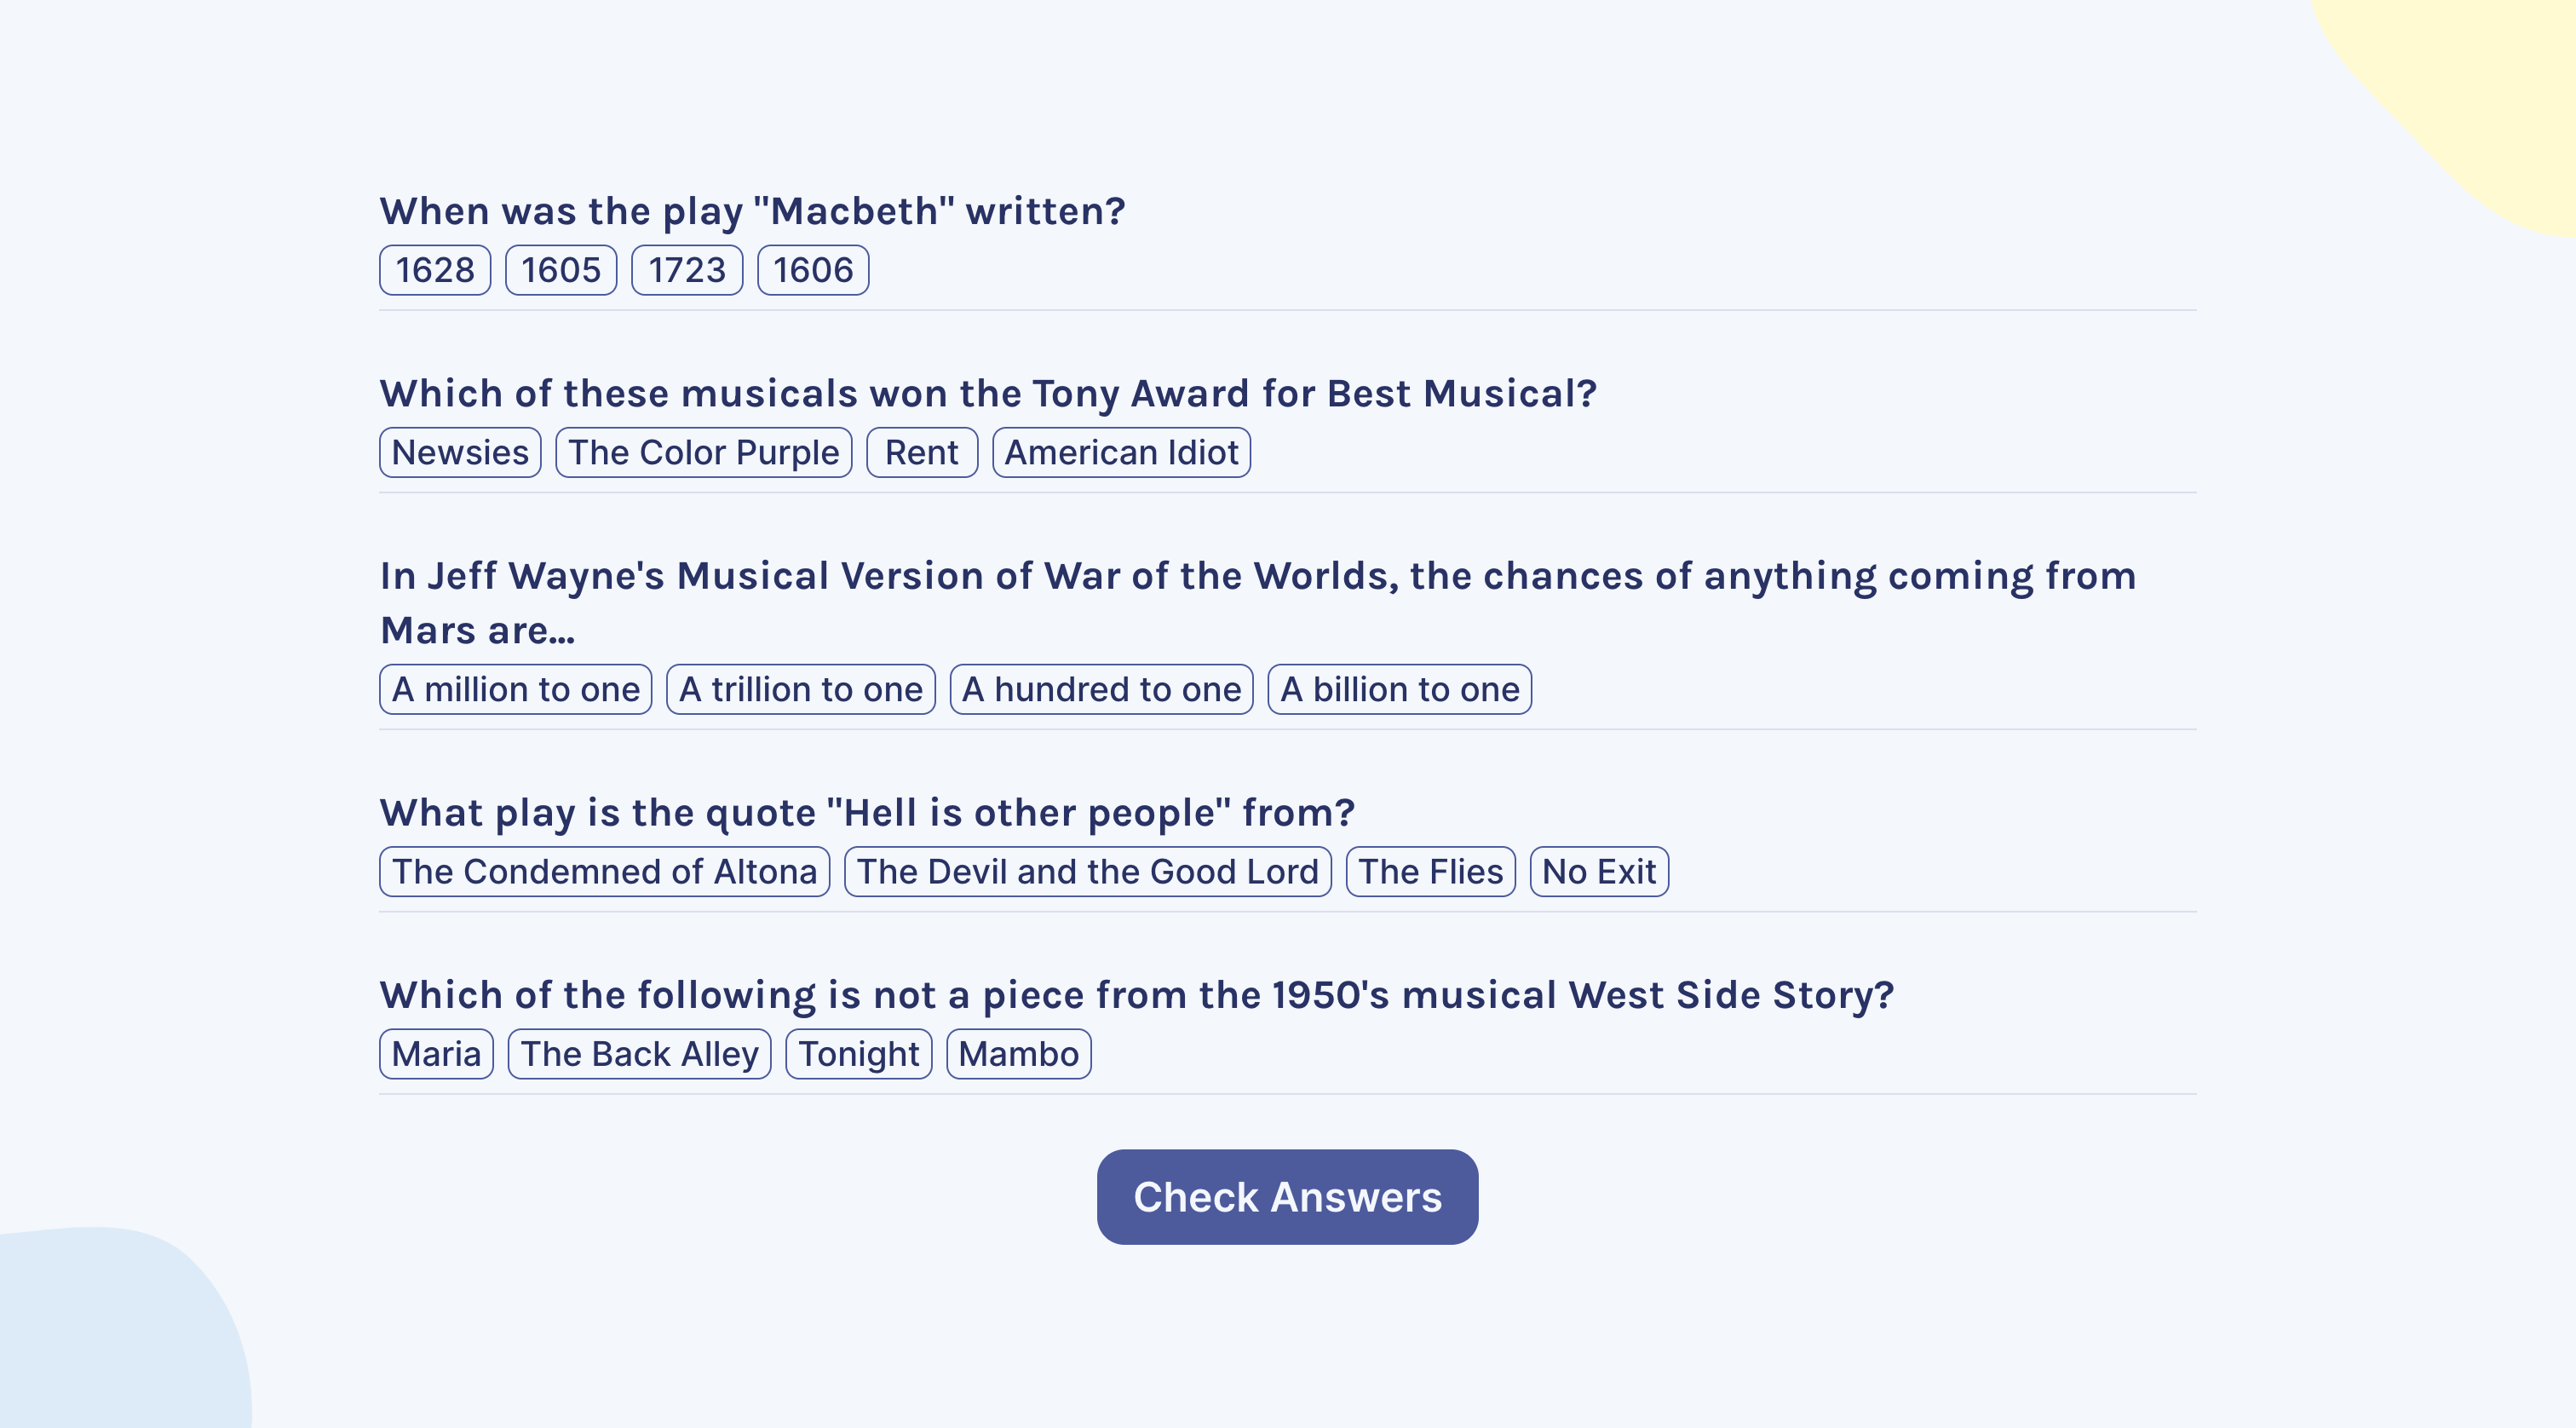Choose Newsies as the Tony winner

click(x=460, y=452)
